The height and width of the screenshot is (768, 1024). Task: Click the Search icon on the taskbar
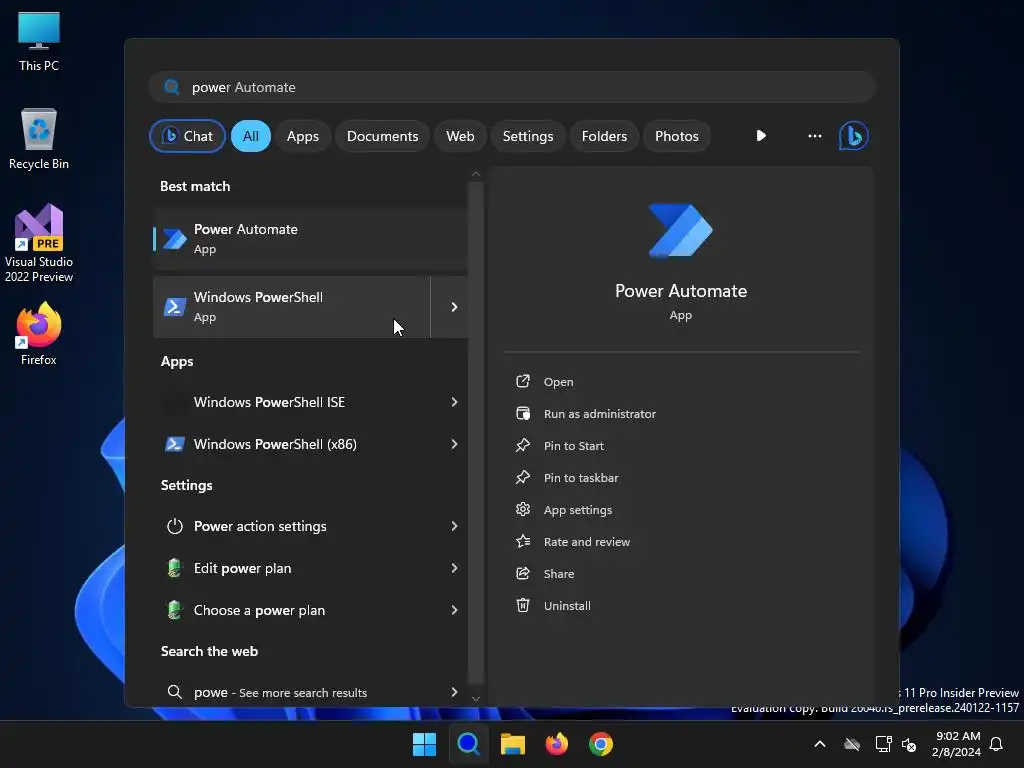468,744
